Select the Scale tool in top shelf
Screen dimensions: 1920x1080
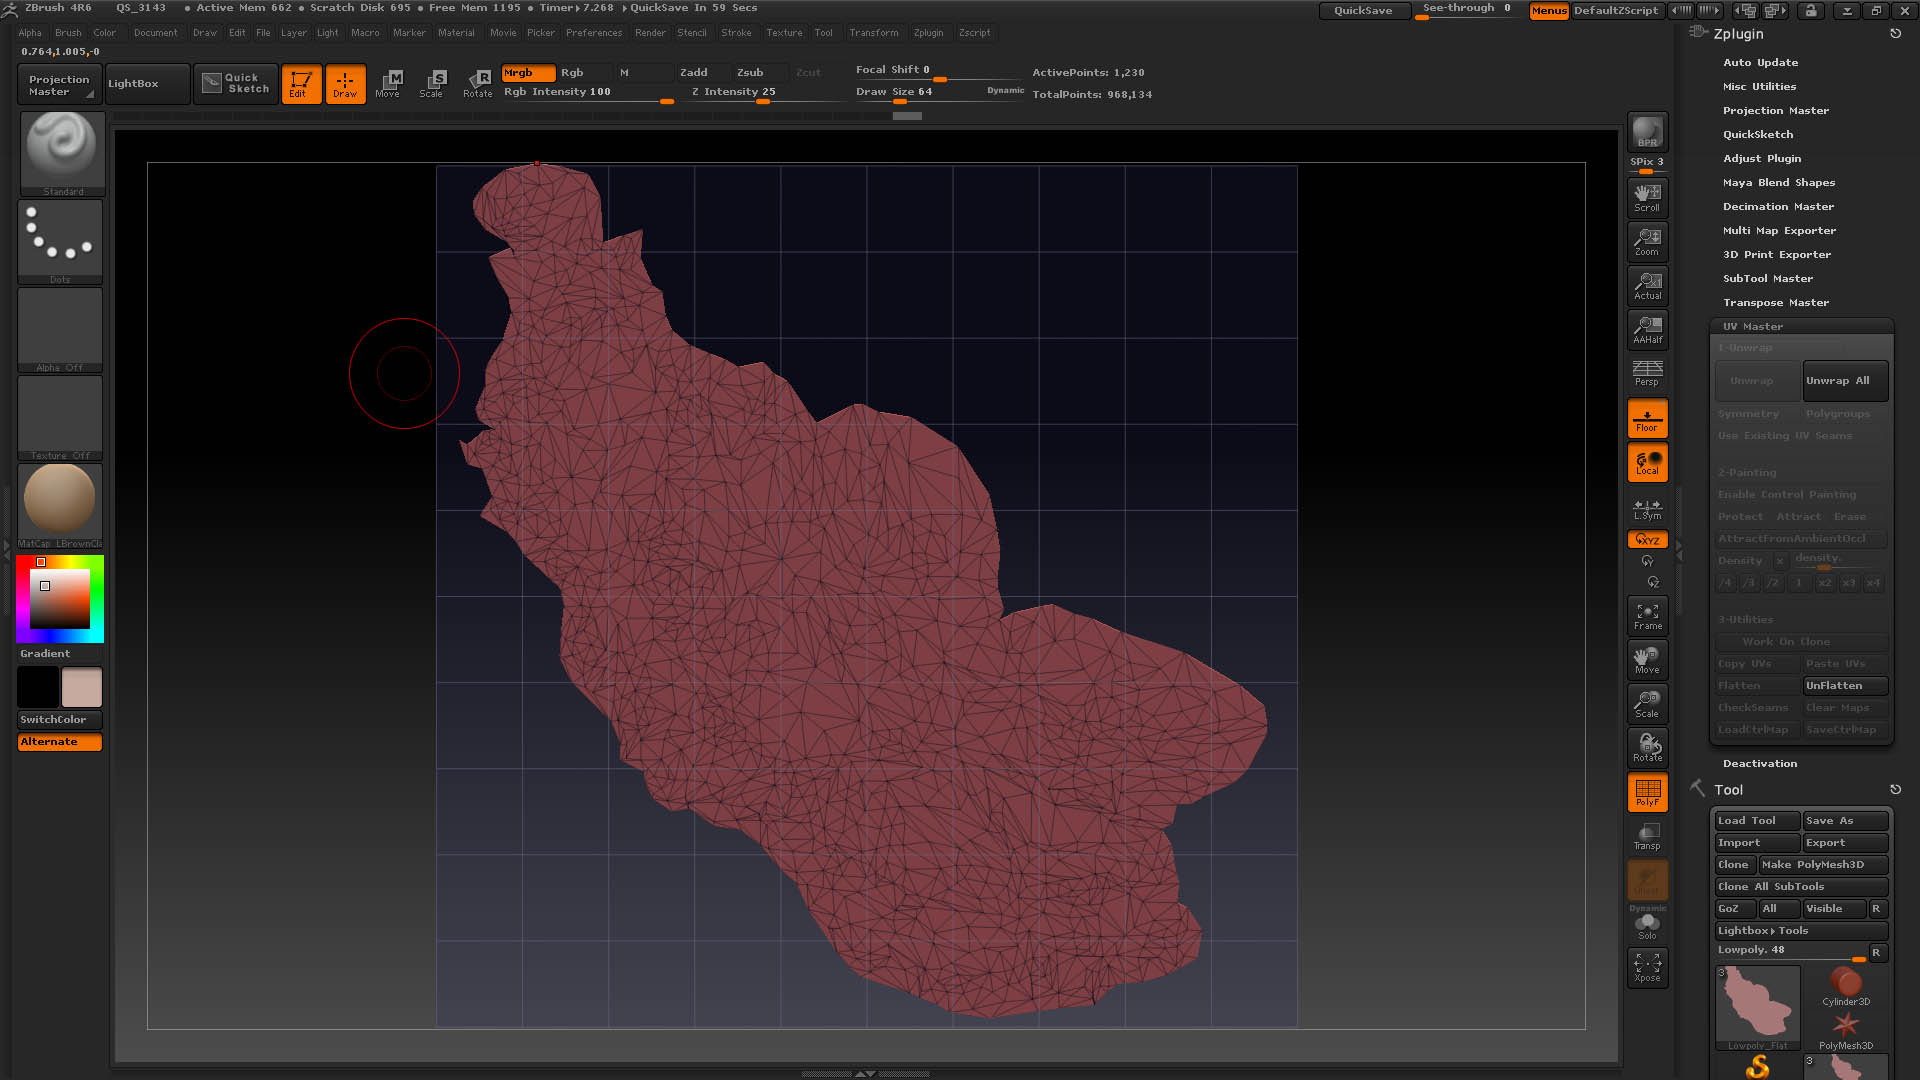pos(432,84)
